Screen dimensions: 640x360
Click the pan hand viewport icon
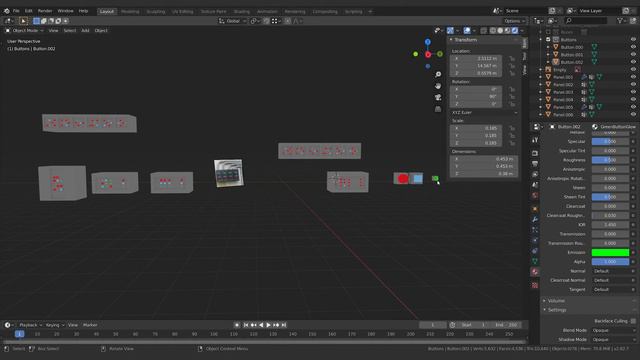[x=438, y=86]
